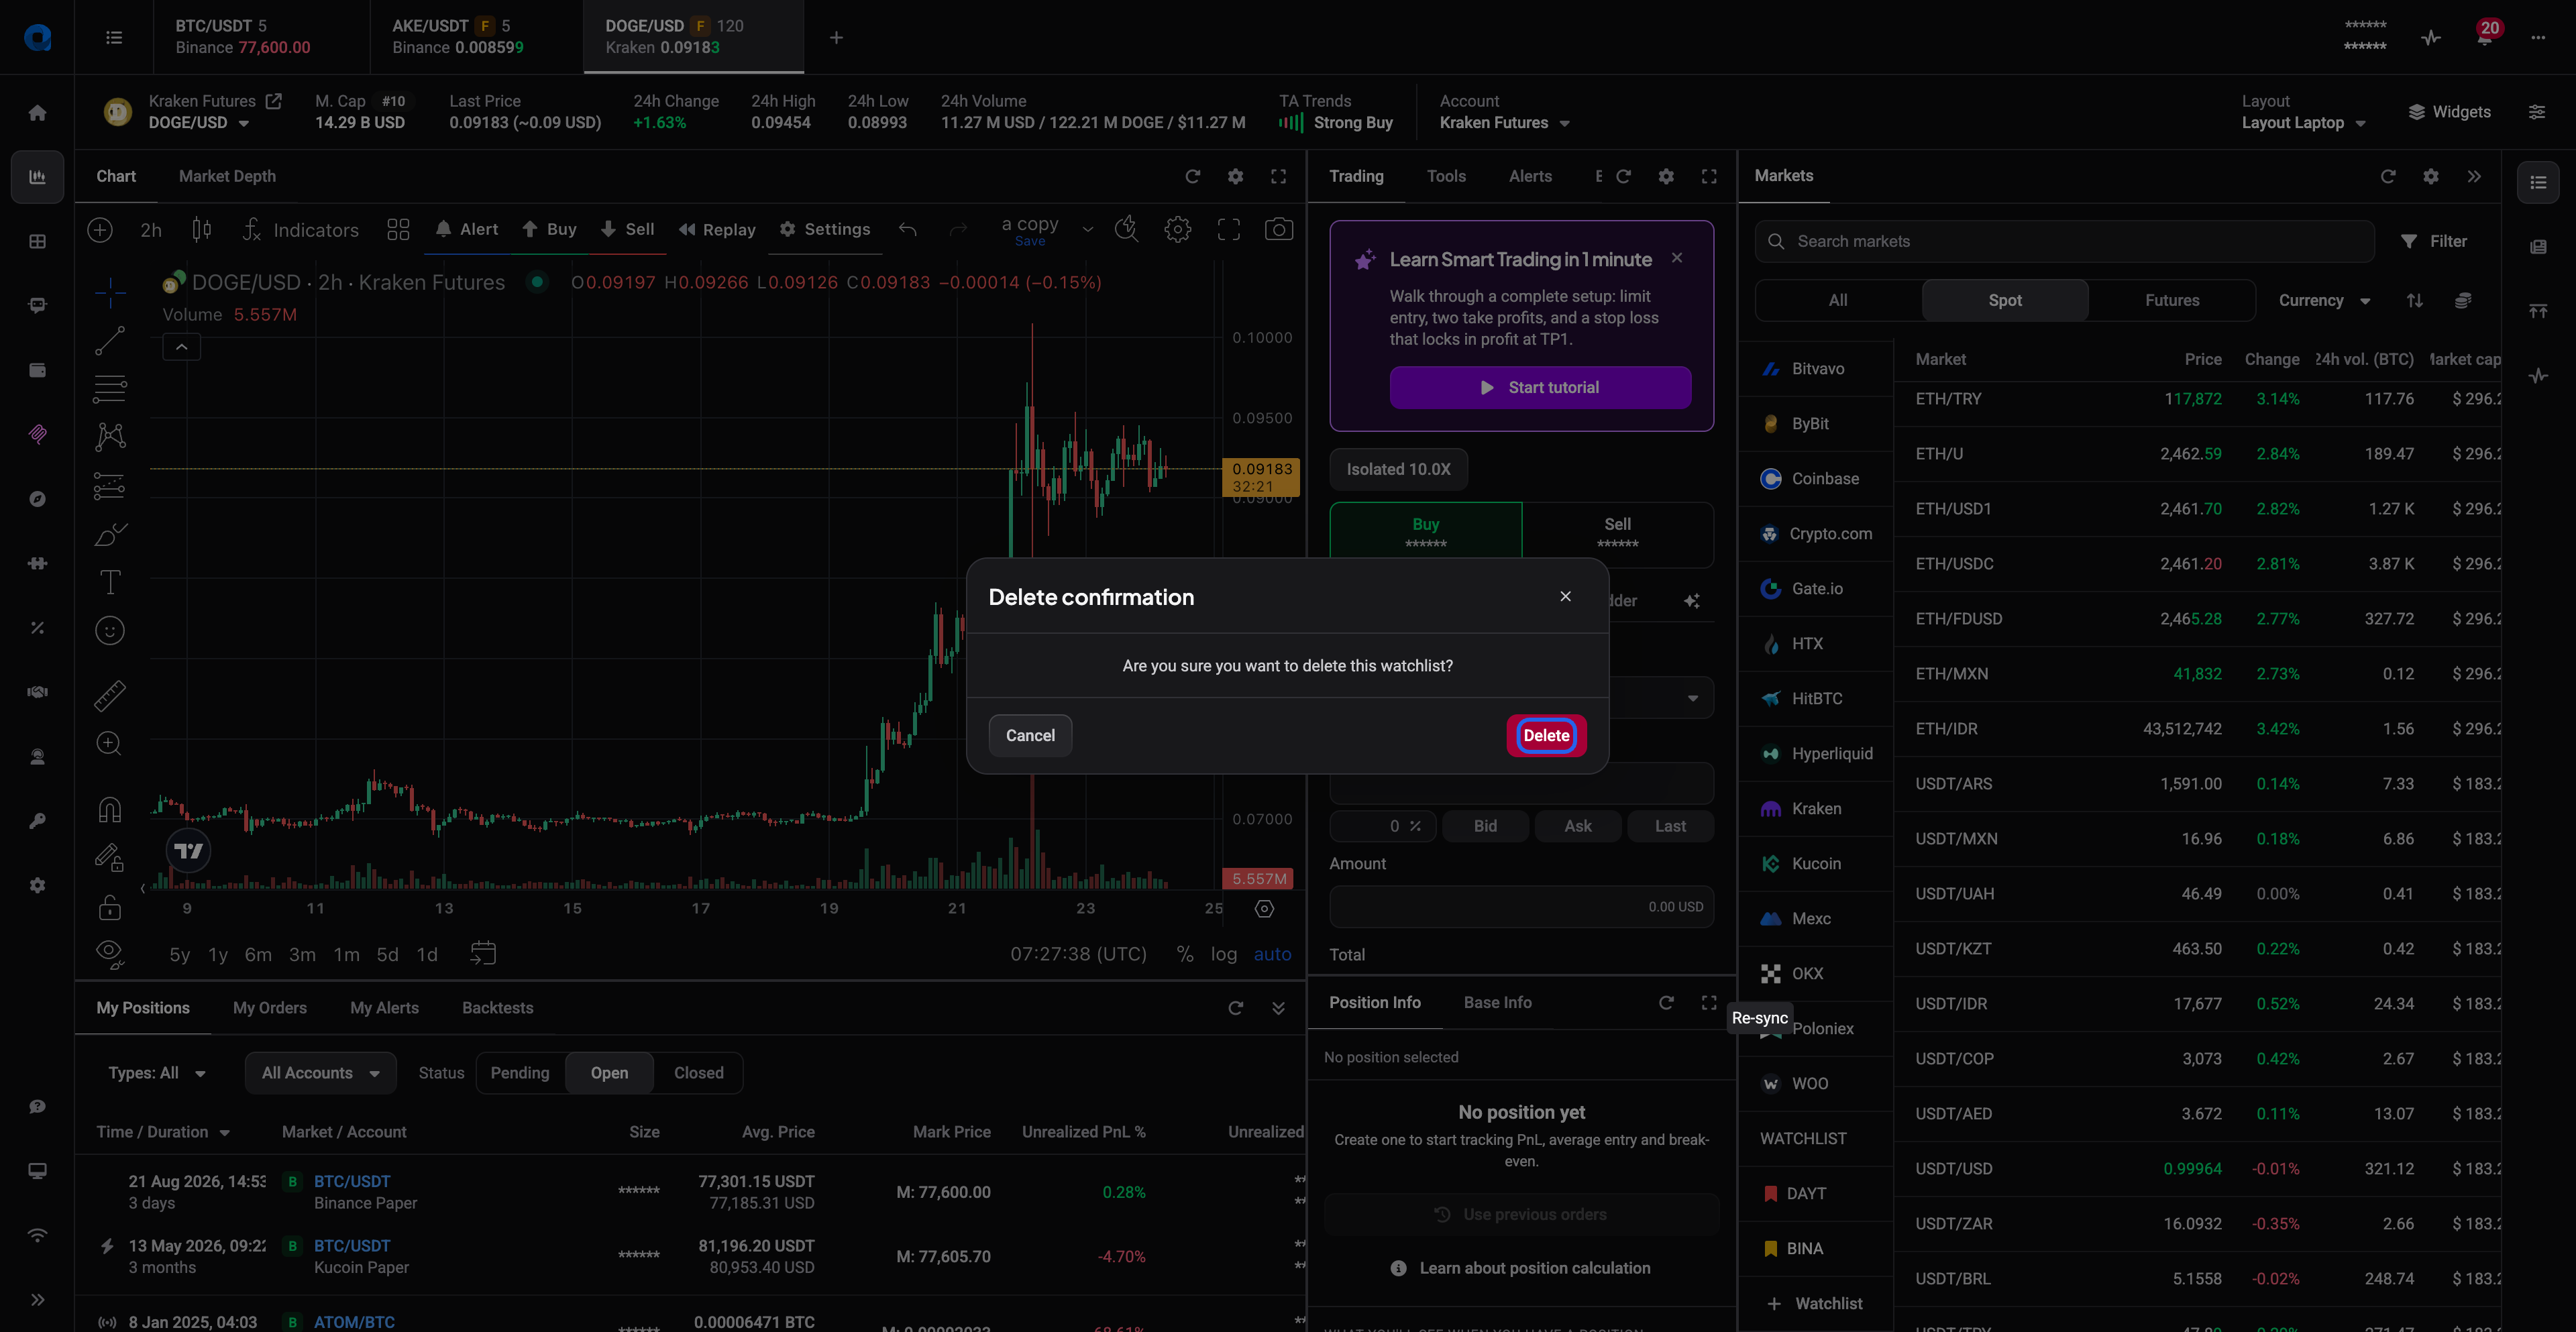
Task: Switch to the Alerts tab
Action: click(1530, 176)
